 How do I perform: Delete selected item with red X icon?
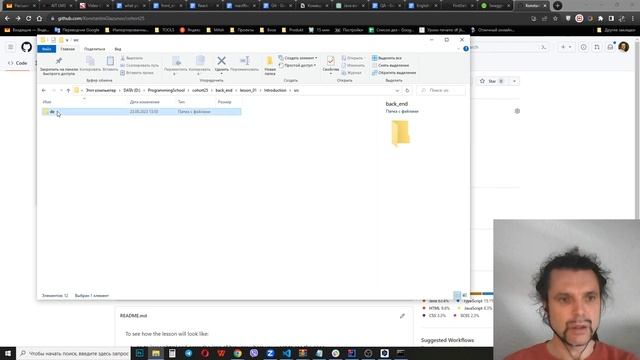tap(222, 64)
